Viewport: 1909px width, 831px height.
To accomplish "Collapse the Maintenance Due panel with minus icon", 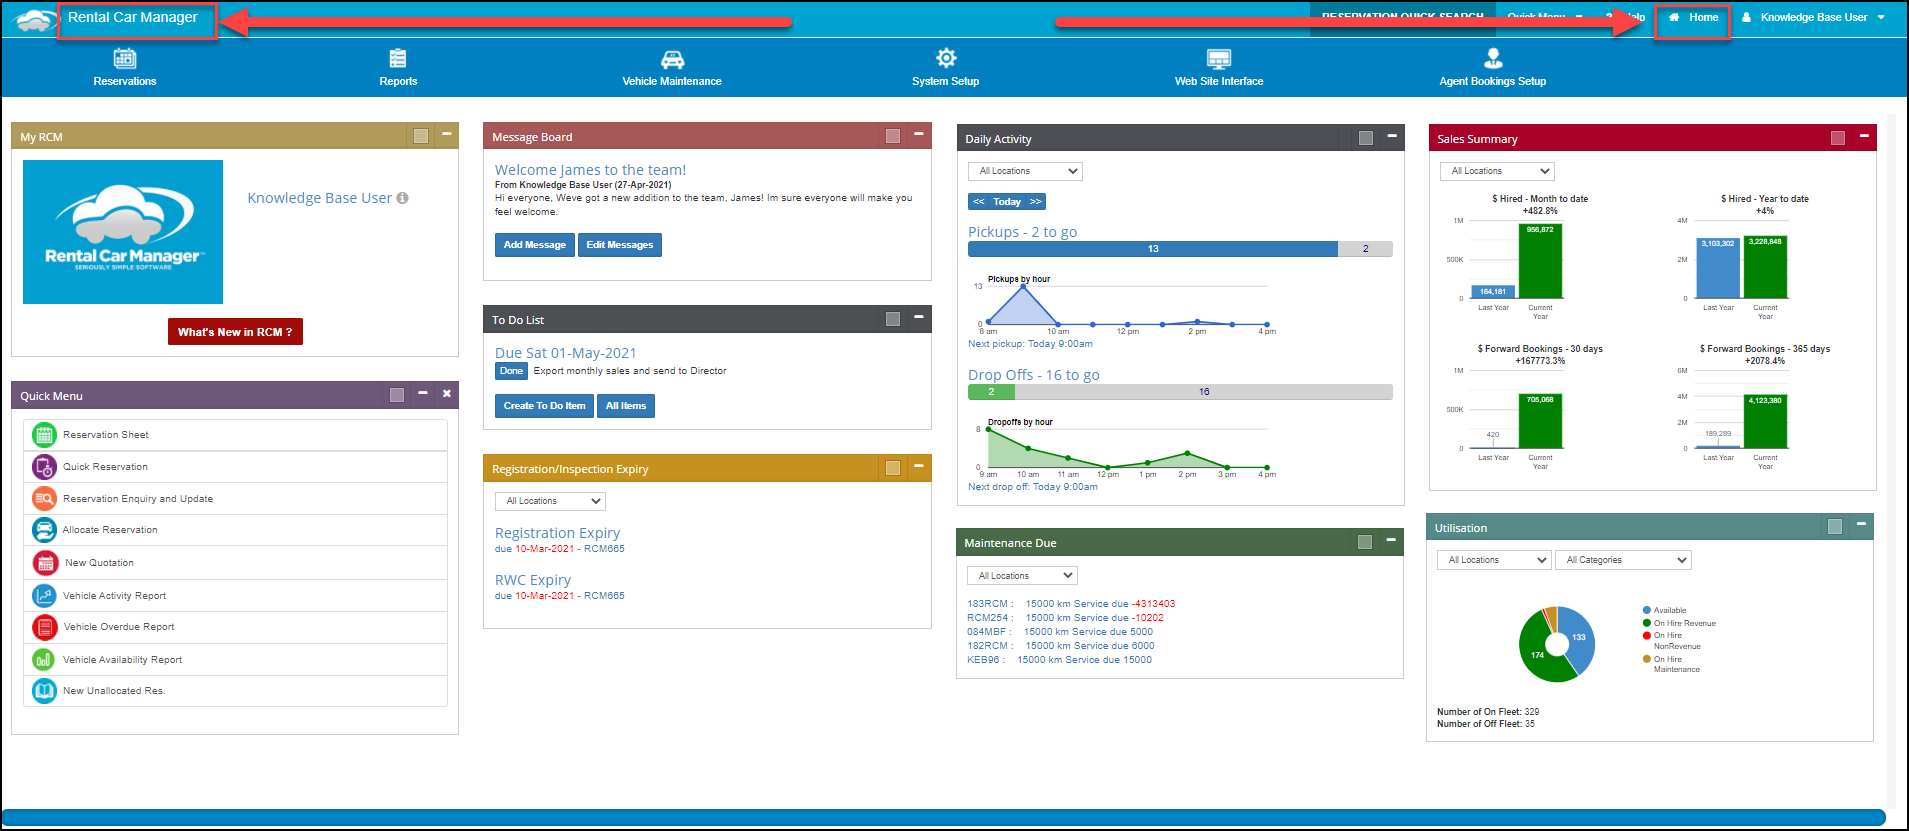I will tap(1391, 540).
